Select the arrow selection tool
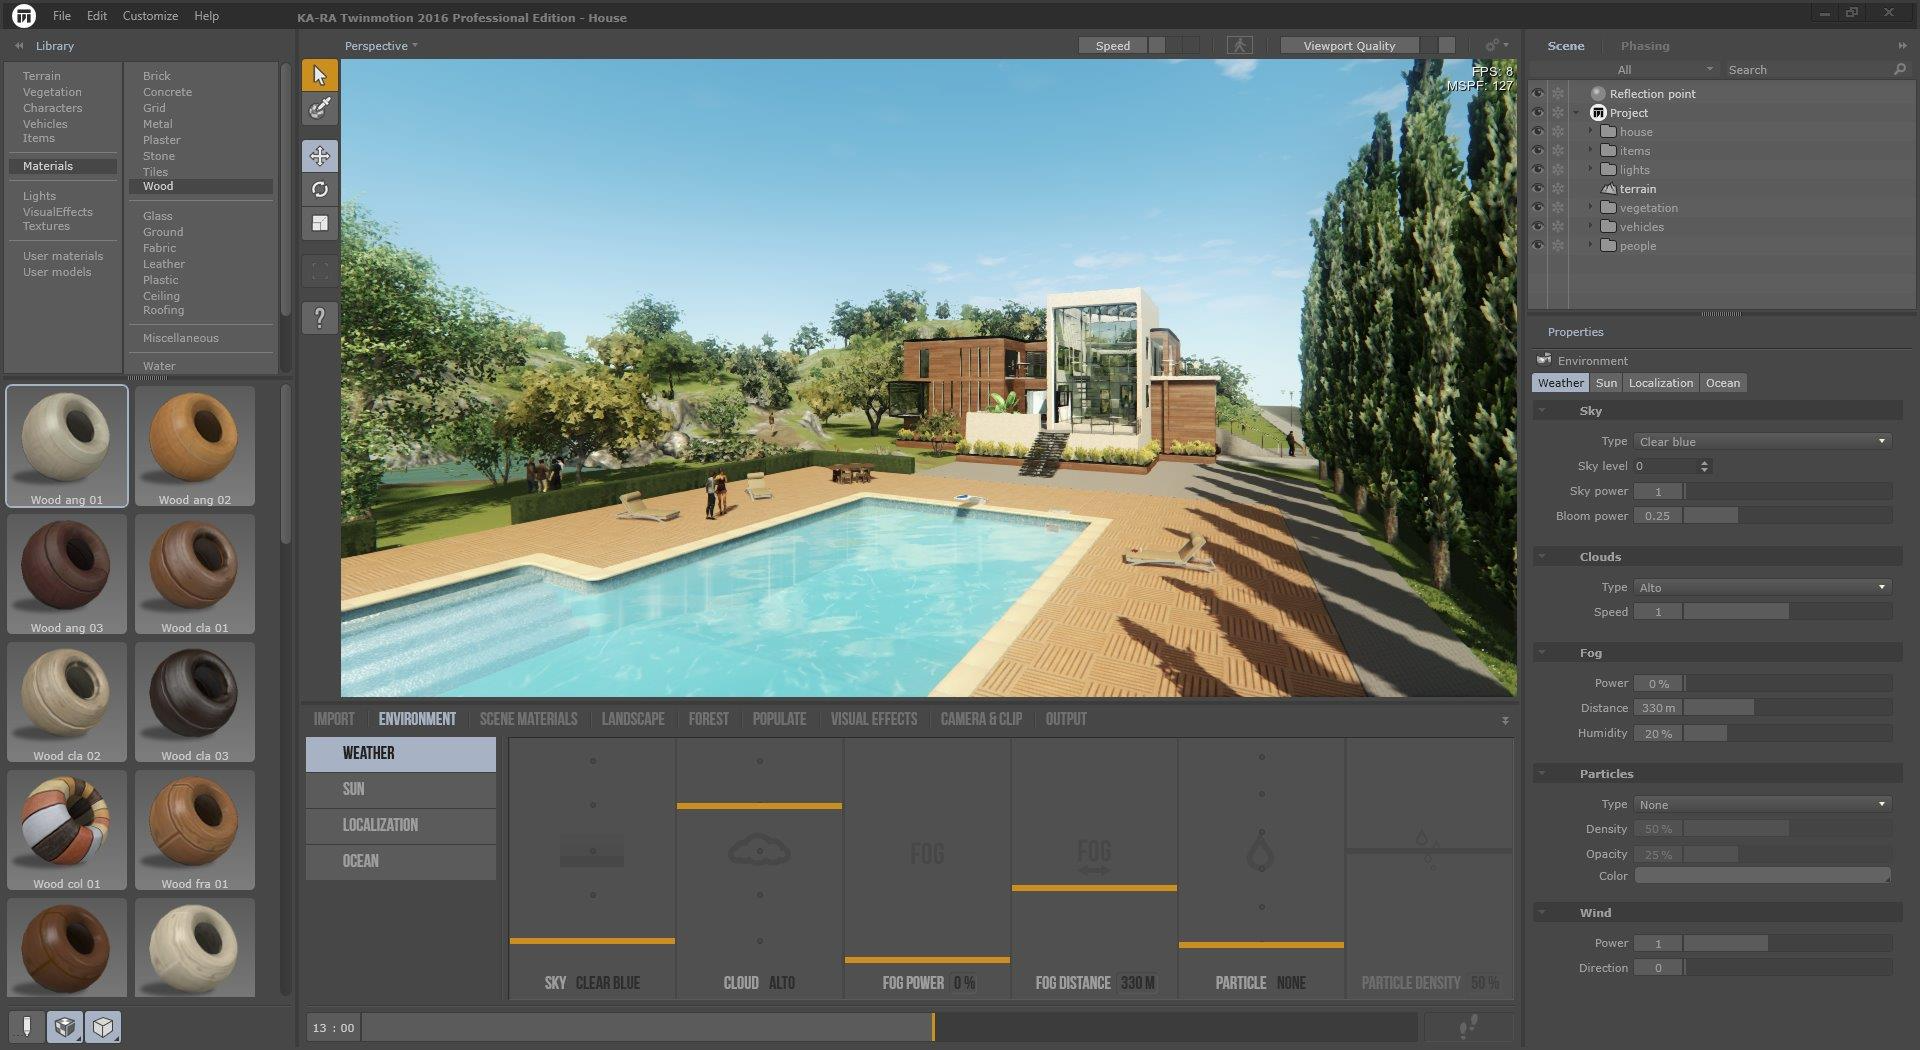This screenshot has width=1920, height=1050. 320,76
